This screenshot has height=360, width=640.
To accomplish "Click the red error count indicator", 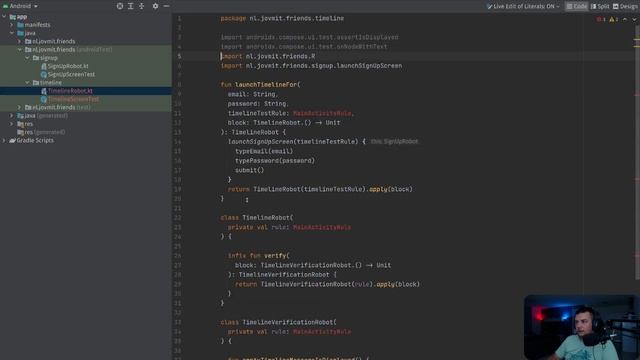I will [601, 19].
